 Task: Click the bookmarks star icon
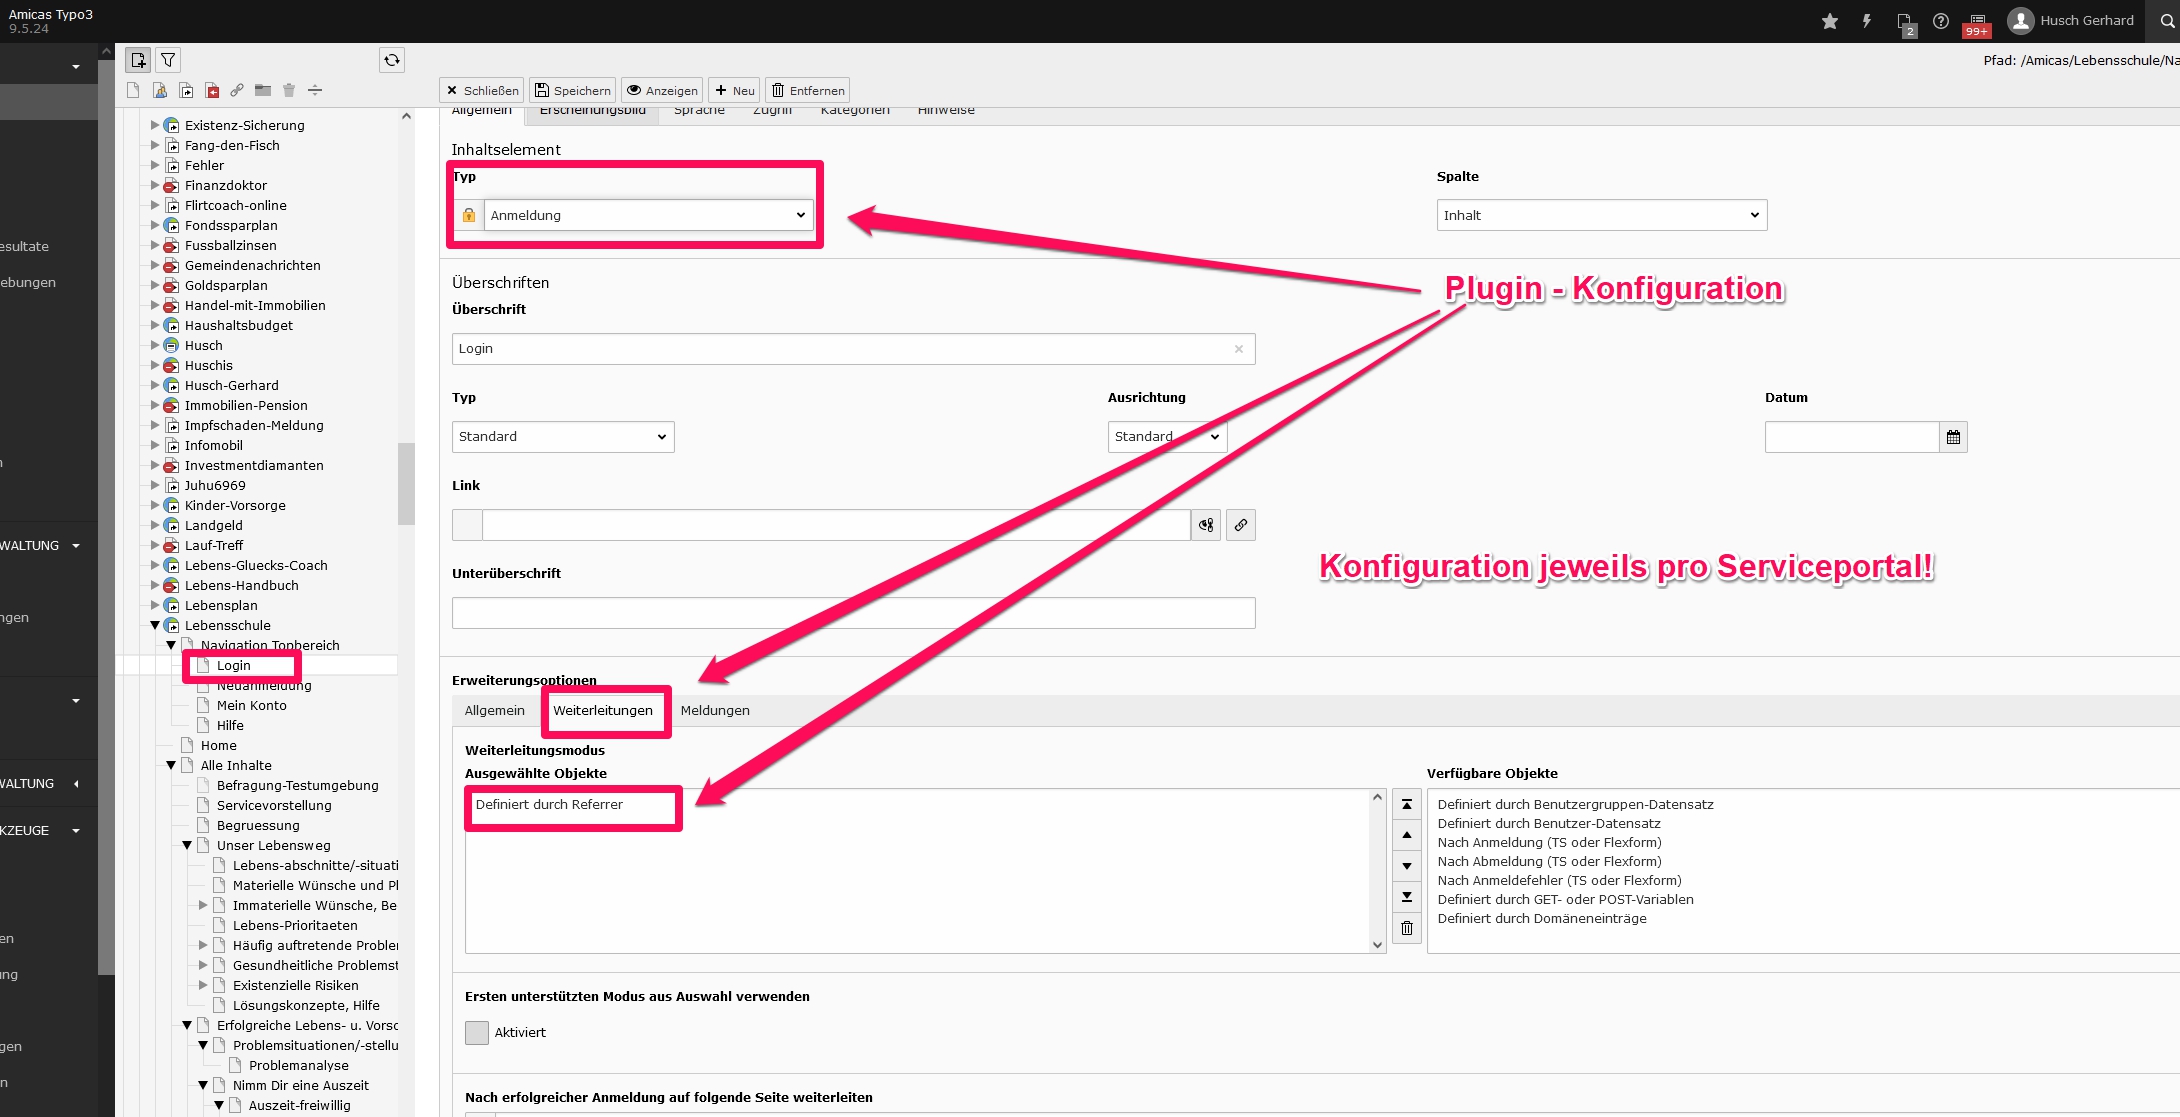click(x=1830, y=21)
